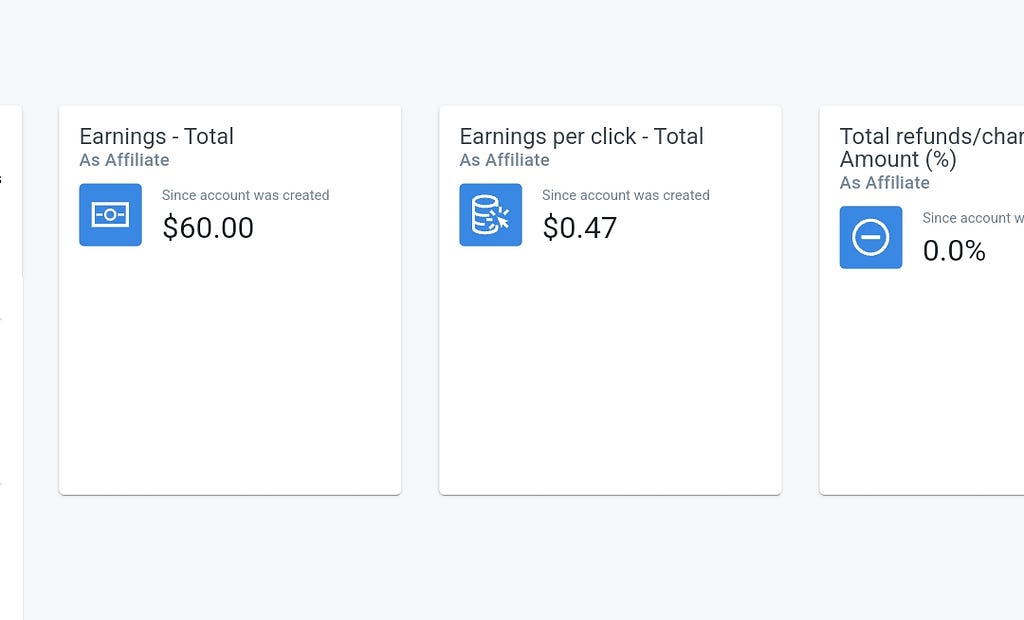Click the coins-with-cursor earnings per click icon

coord(490,215)
